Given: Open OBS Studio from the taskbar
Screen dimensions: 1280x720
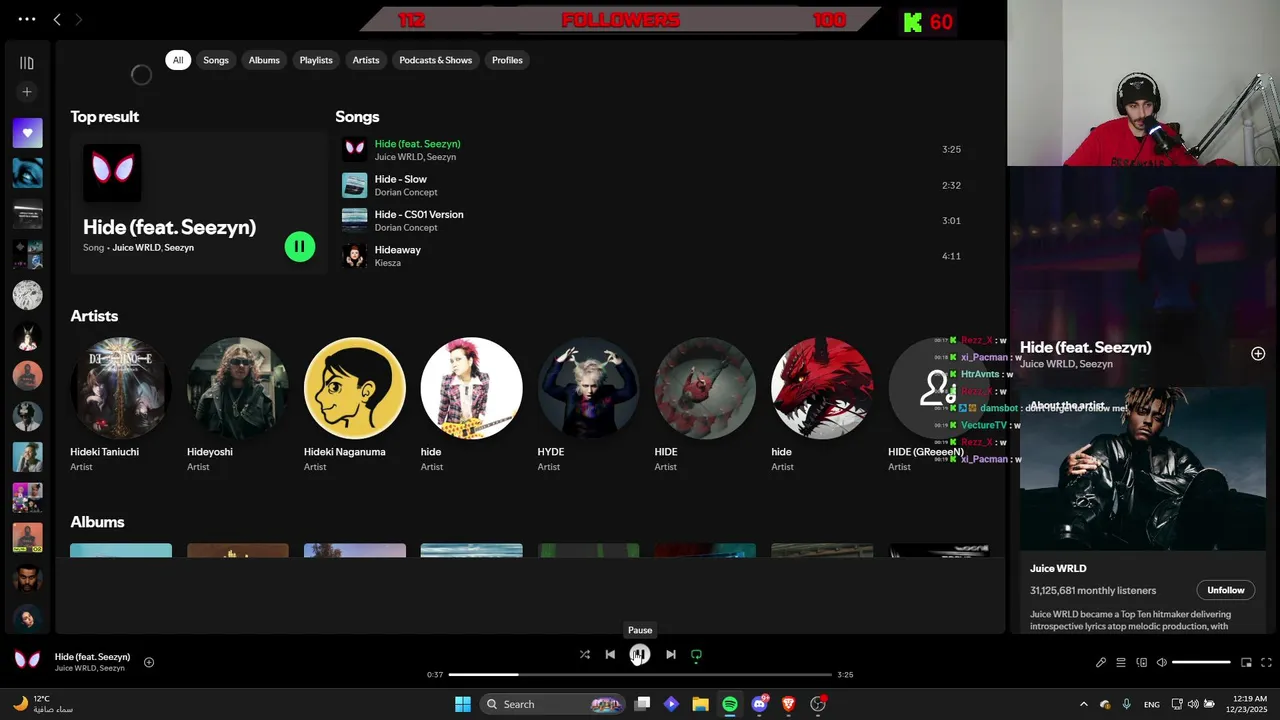Looking at the screenshot, I should click(x=818, y=704).
